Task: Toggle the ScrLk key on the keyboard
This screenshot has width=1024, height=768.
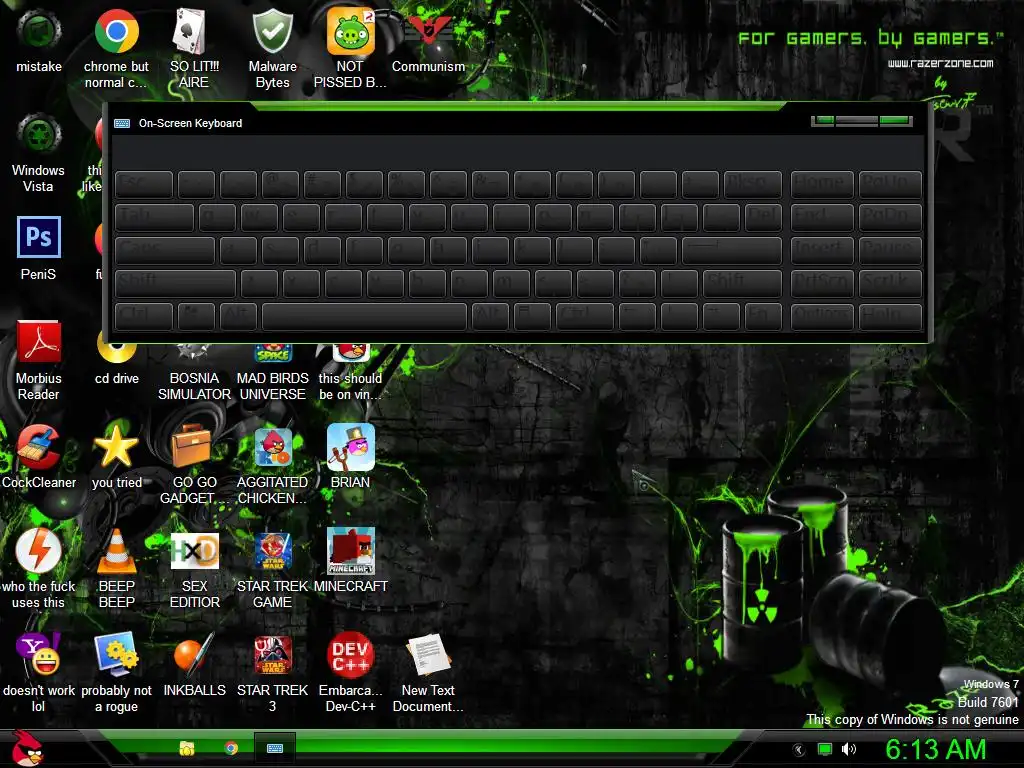Action: pos(890,284)
